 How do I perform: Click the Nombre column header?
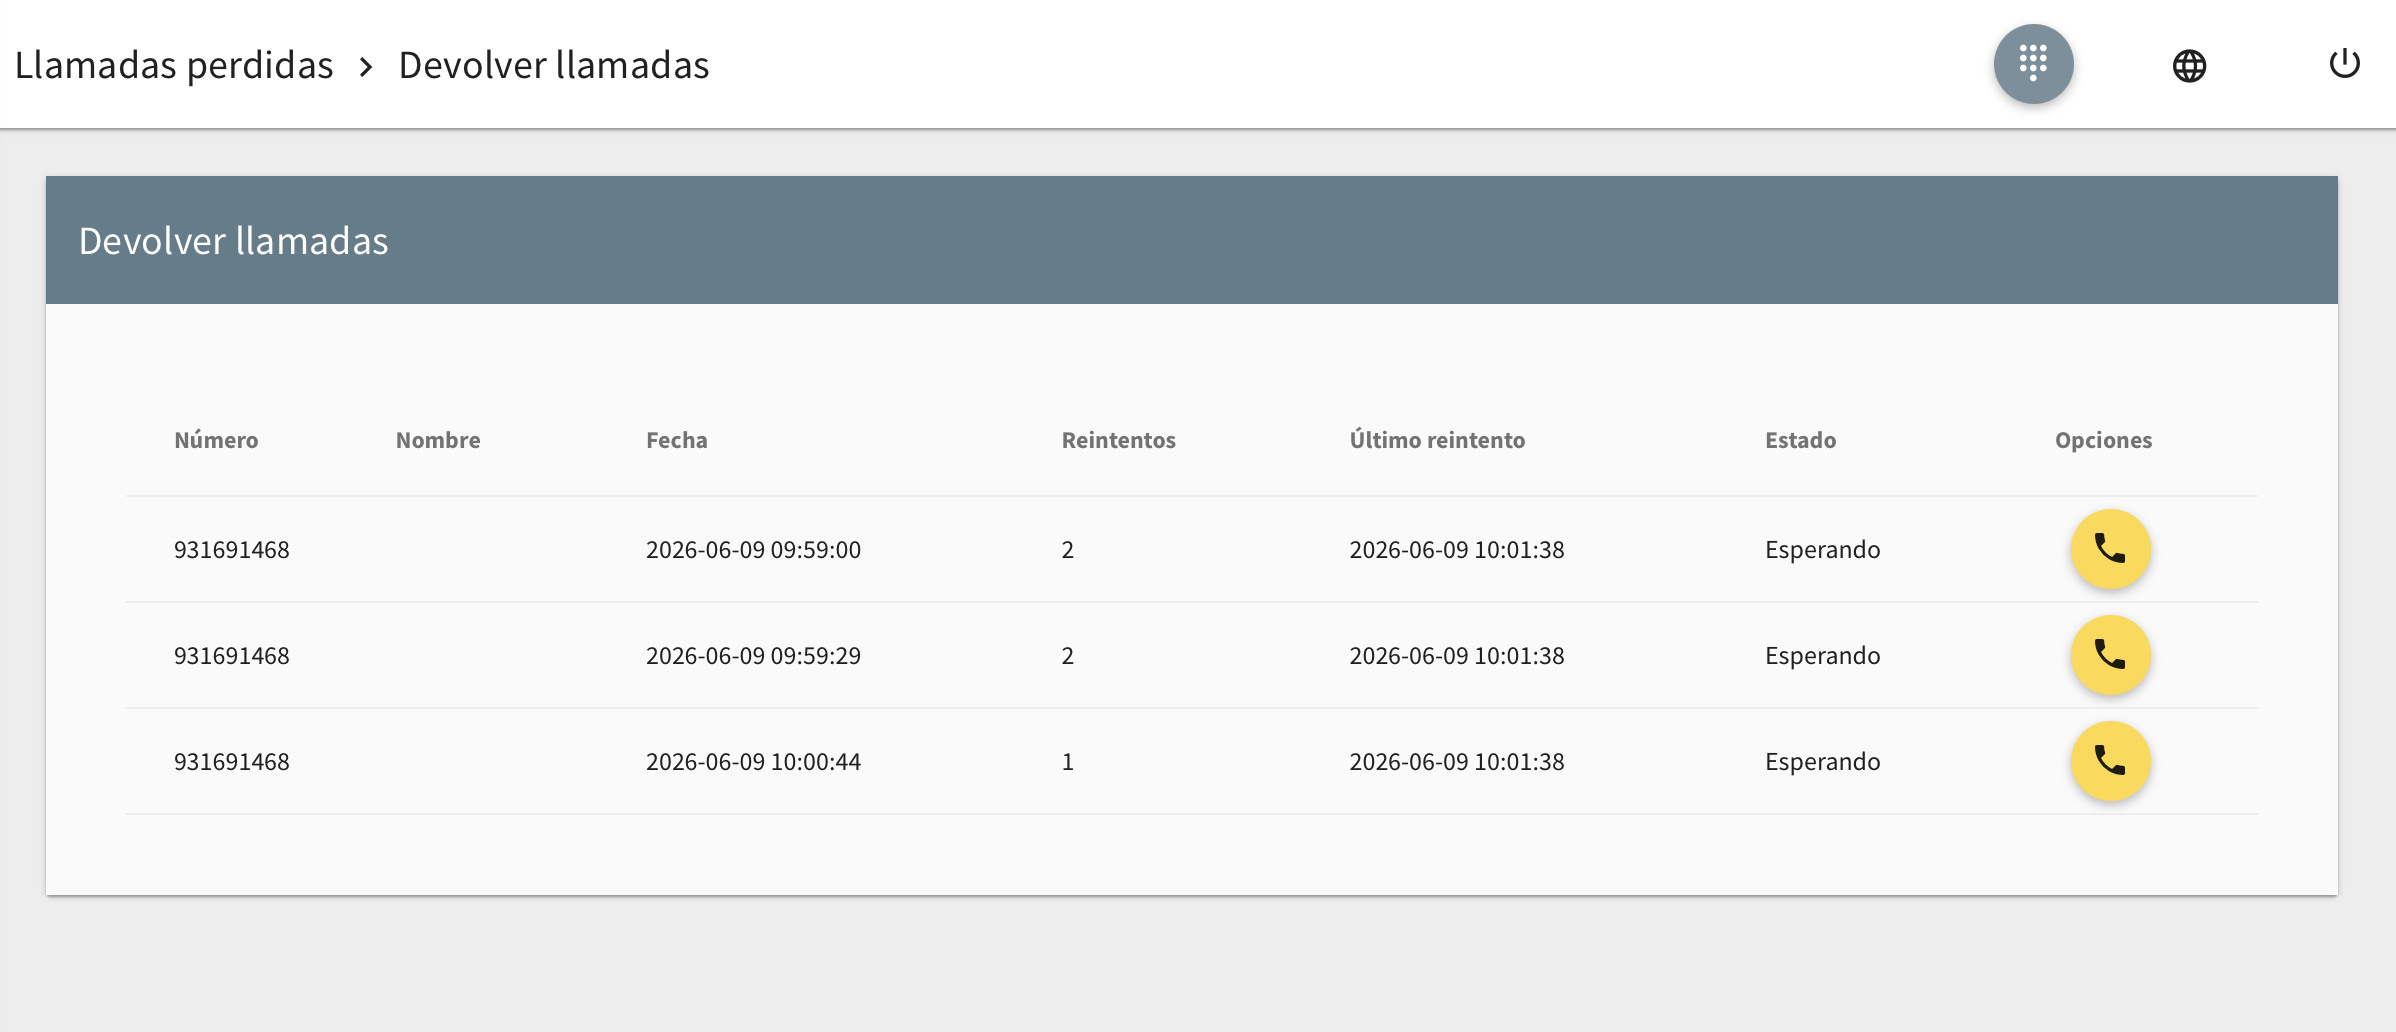438,440
